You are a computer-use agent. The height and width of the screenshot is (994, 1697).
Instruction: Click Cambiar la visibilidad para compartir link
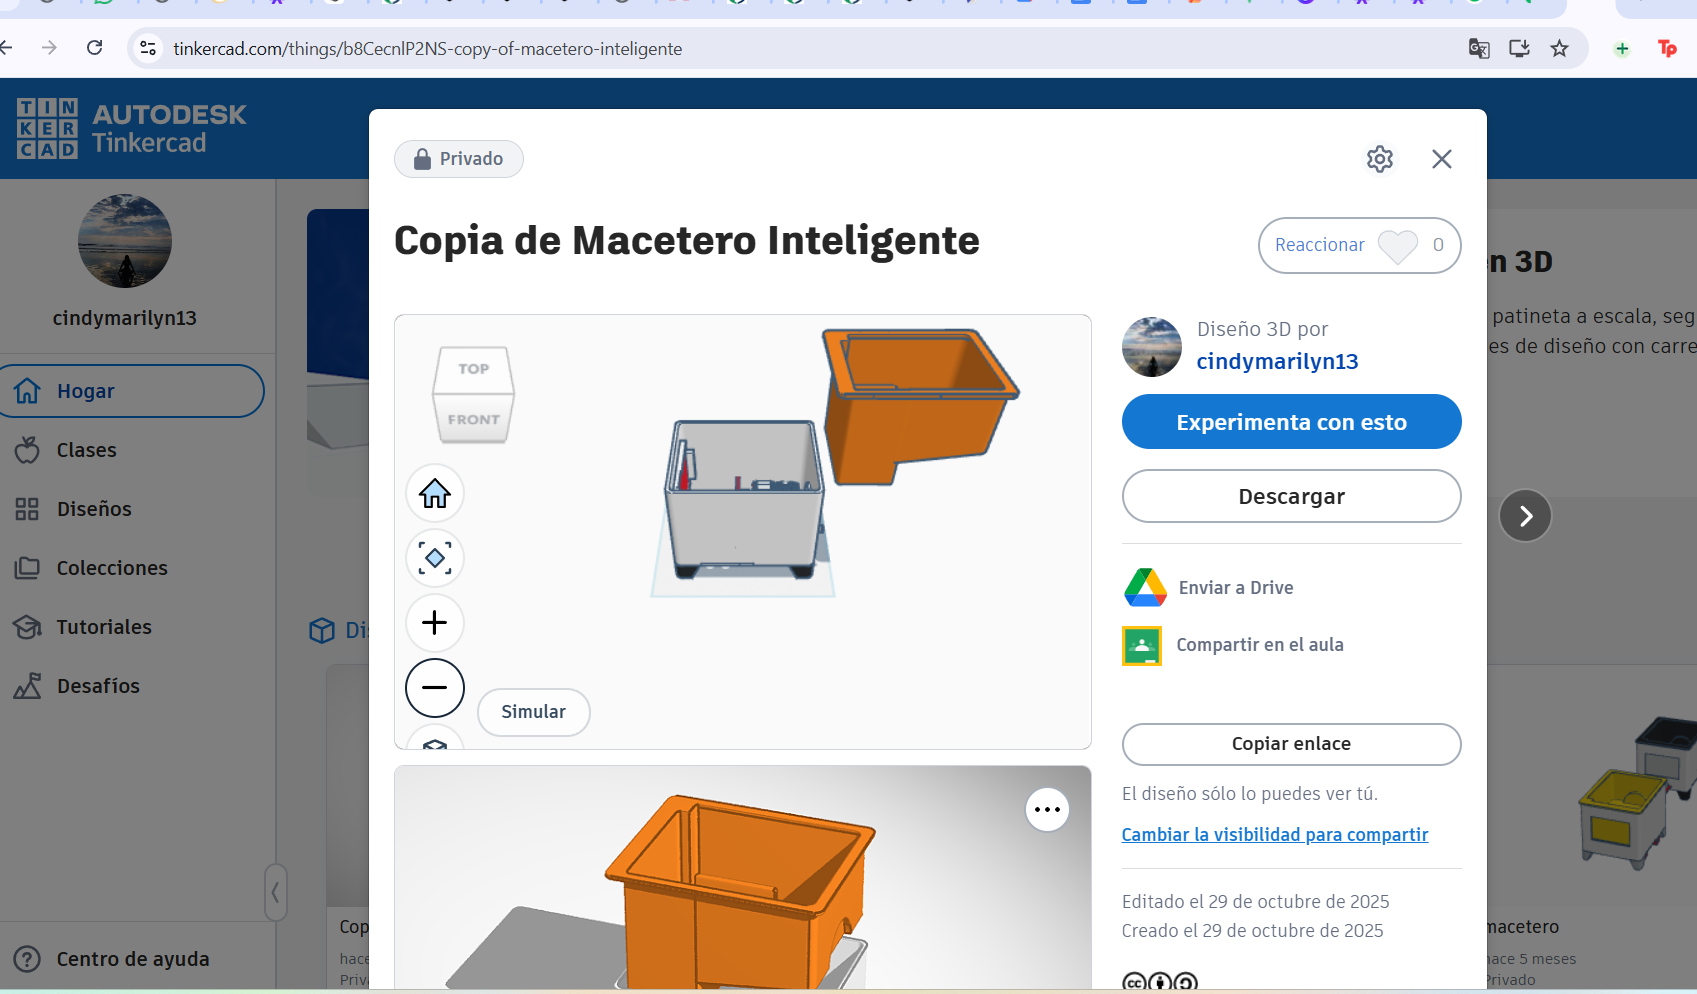coord(1274,835)
